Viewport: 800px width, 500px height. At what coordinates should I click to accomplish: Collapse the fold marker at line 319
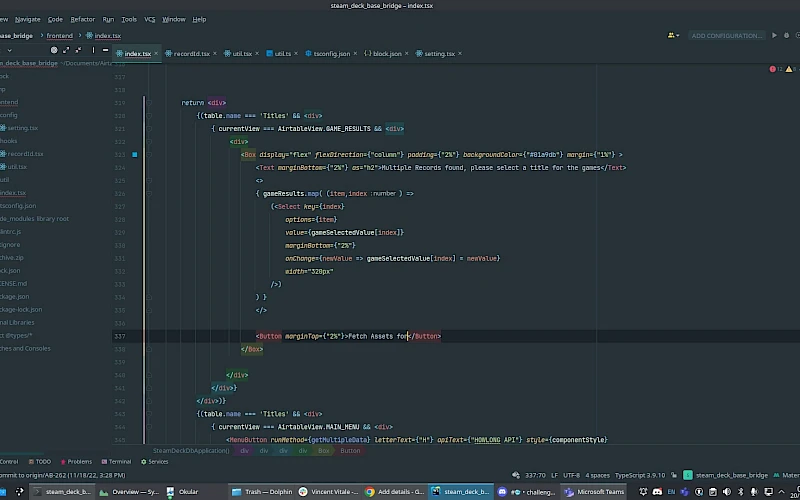click(x=149, y=103)
